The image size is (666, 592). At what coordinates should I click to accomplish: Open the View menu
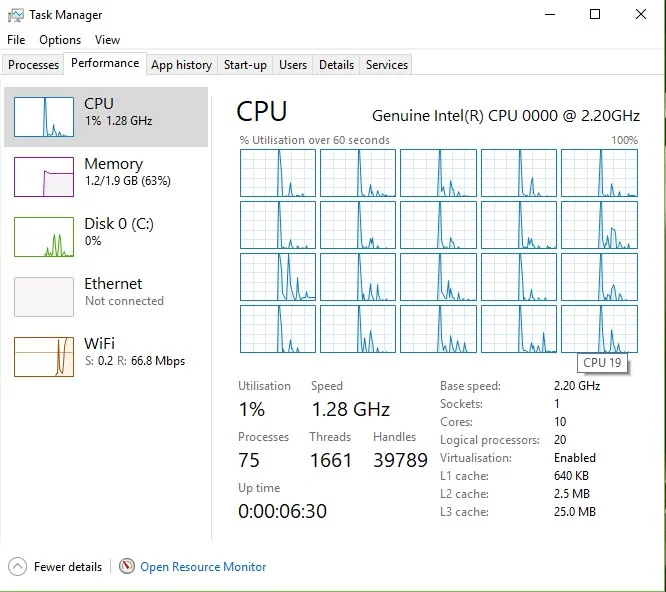point(107,40)
